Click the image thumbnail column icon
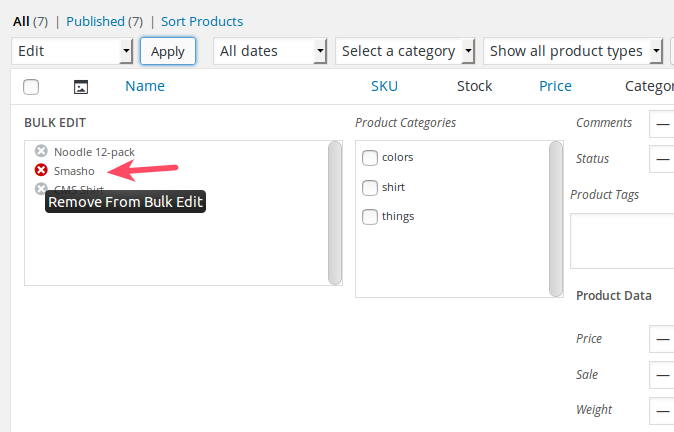The image size is (674, 432). [x=82, y=87]
